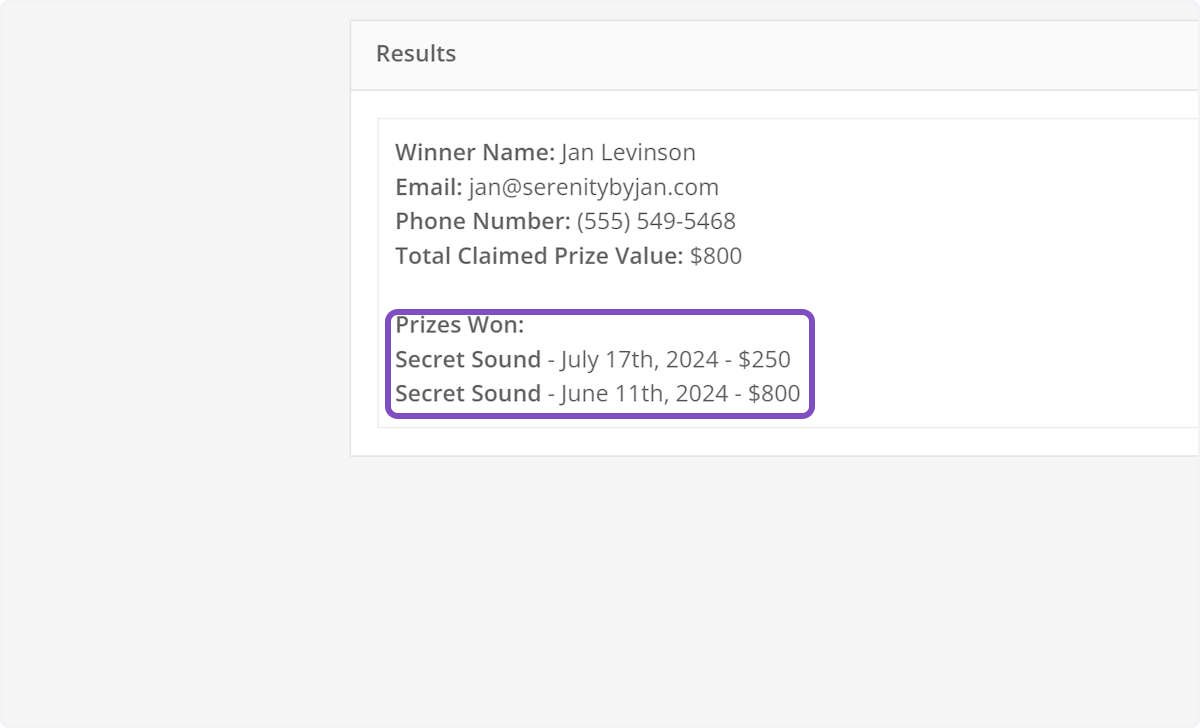Click the Total Claimed Prize Value label
This screenshot has height=728, width=1200.
pos(540,256)
